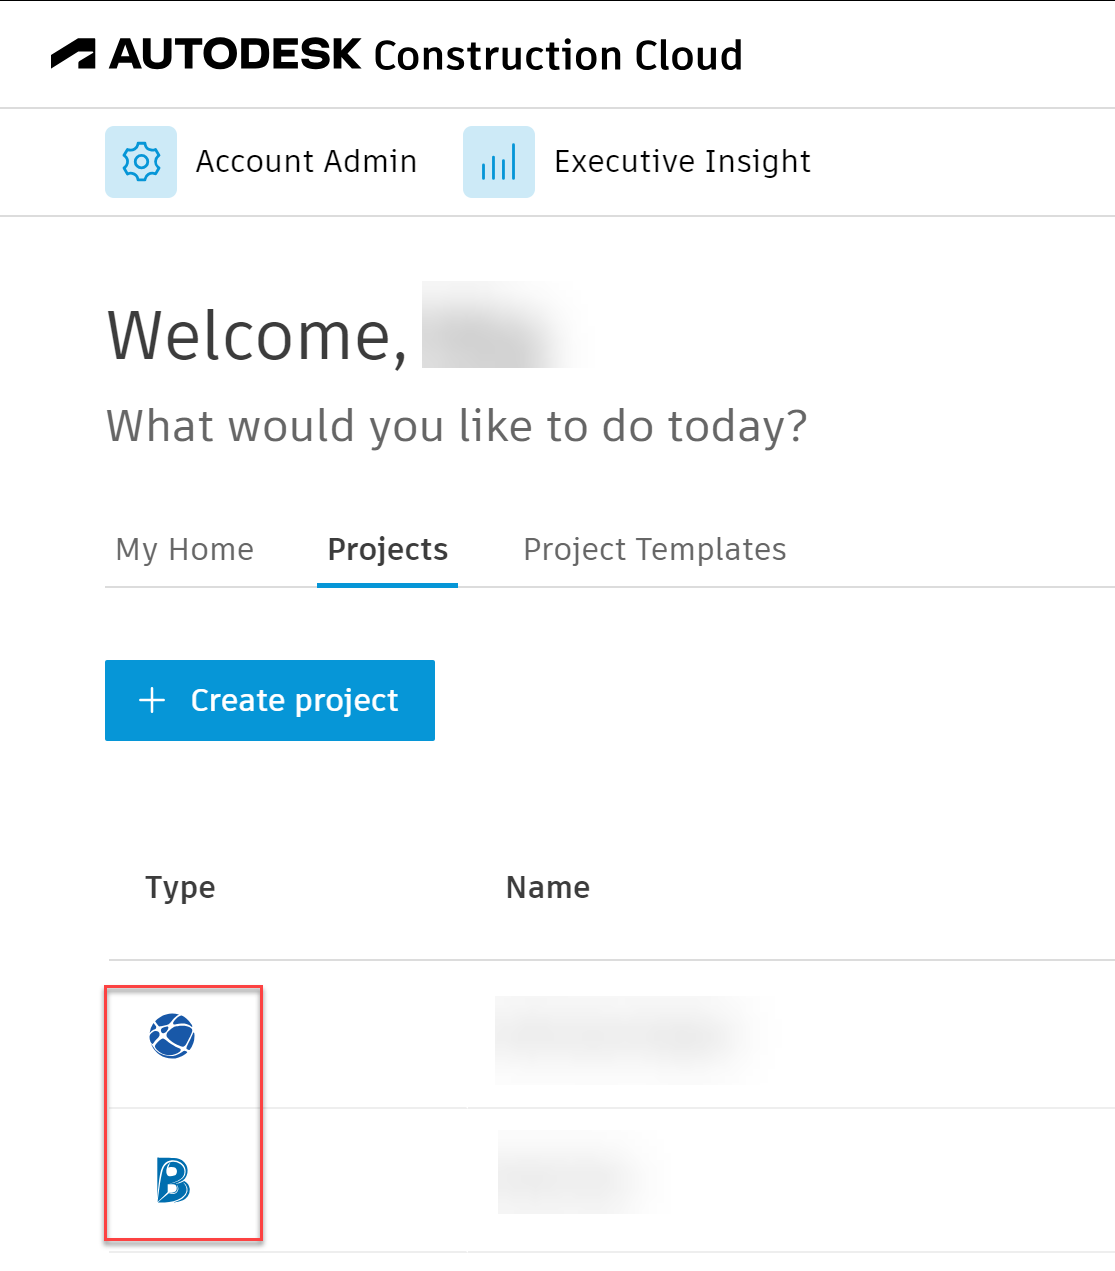Switch to the My Home tab
This screenshot has width=1115, height=1271.
point(185,550)
